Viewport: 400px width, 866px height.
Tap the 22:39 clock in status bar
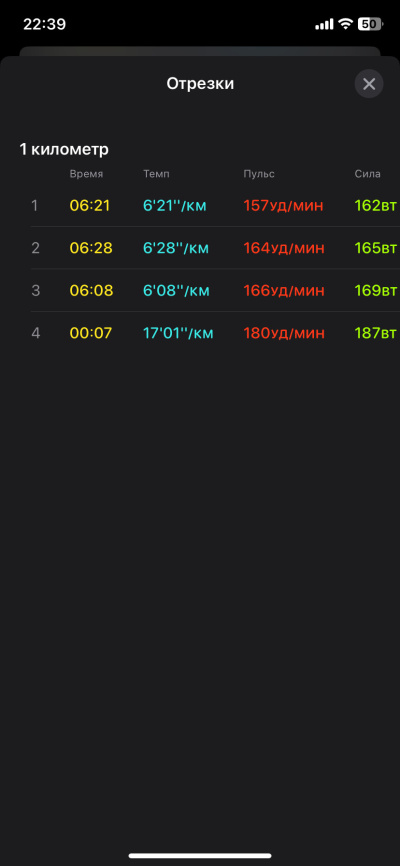point(44,24)
